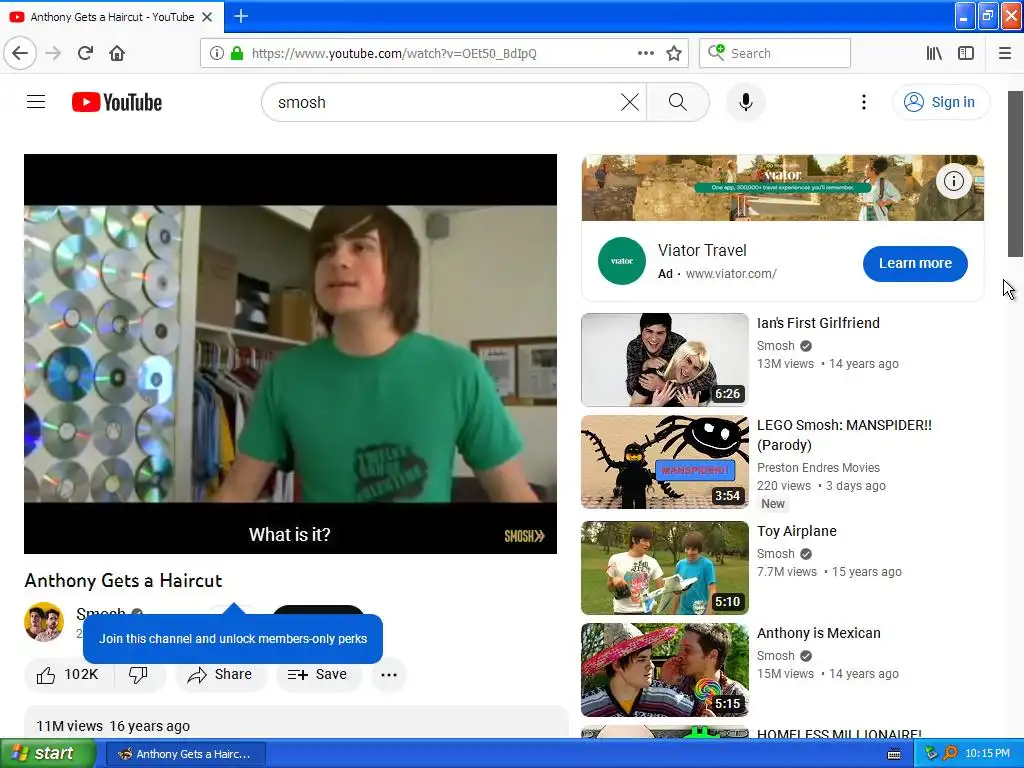
Task: Open Toy Airplane video title
Action: click(797, 531)
